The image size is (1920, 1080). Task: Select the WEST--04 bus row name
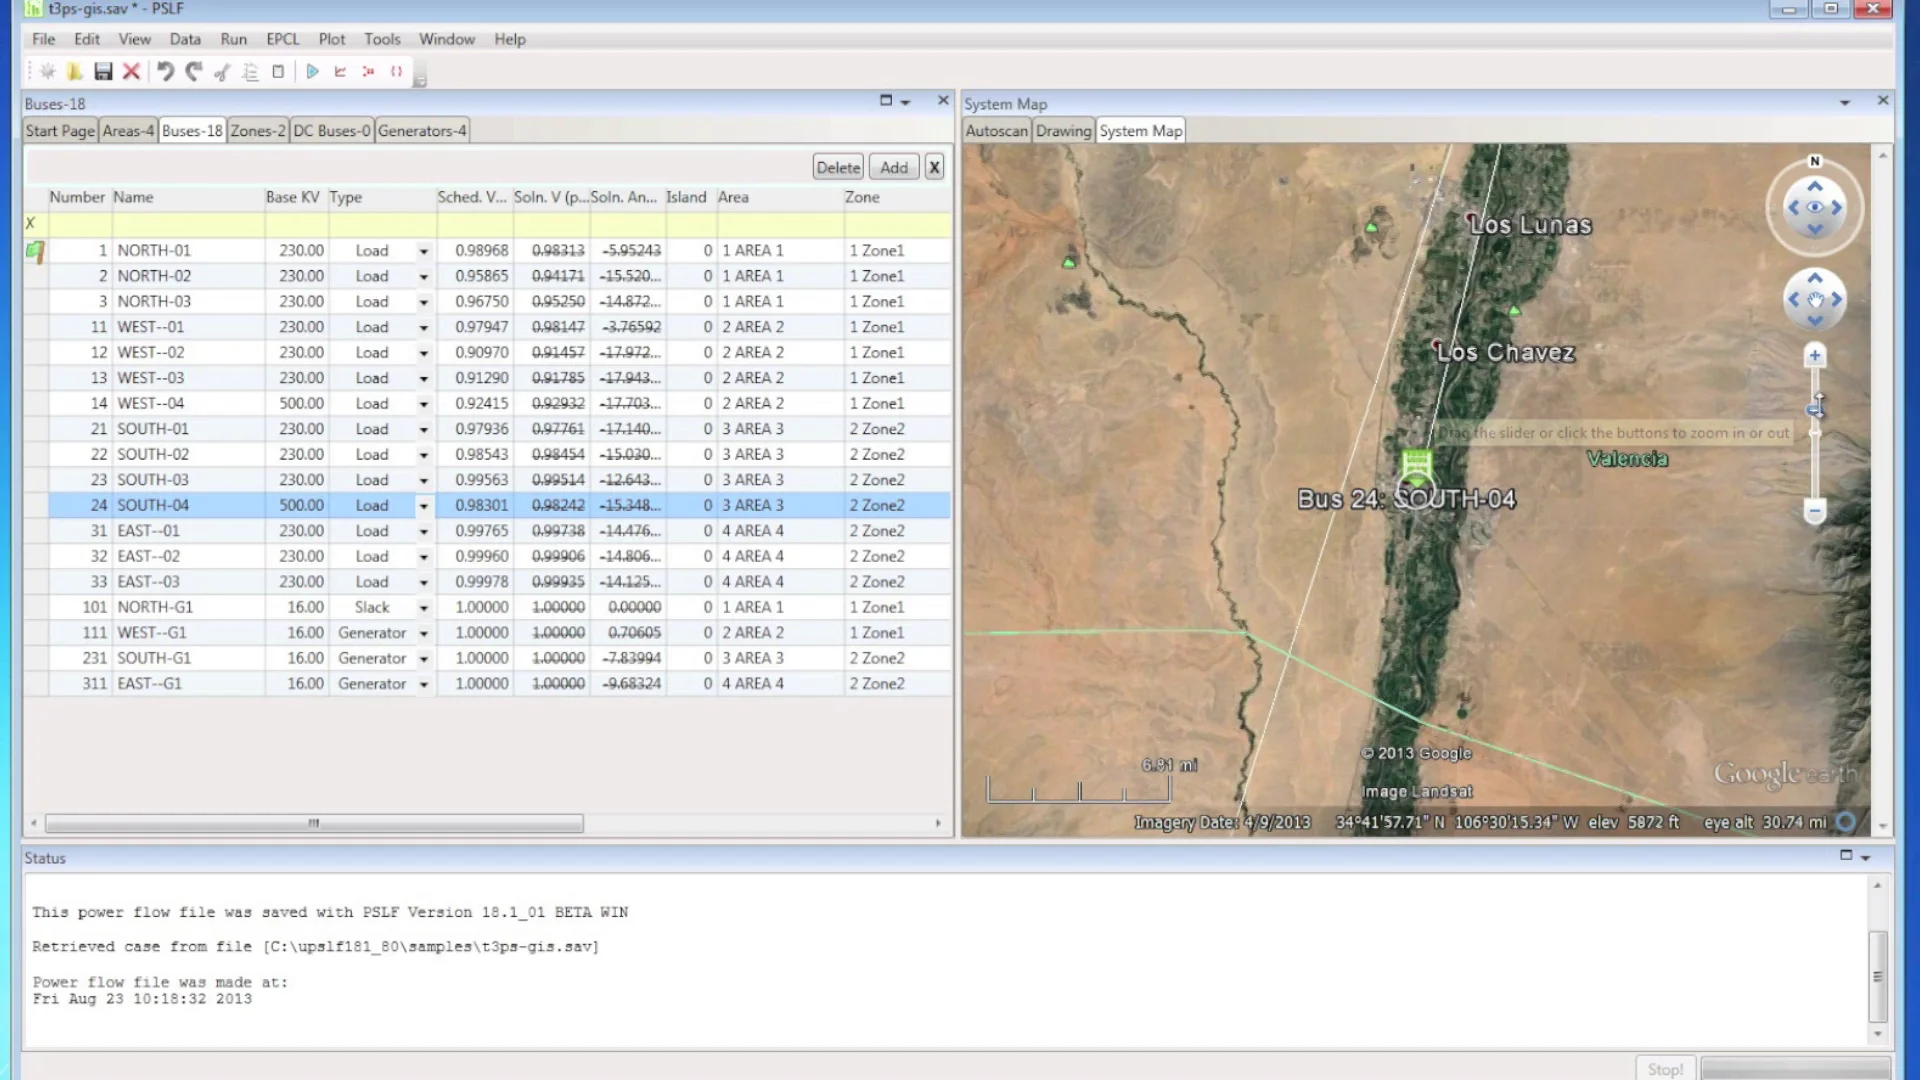pyautogui.click(x=151, y=403)
